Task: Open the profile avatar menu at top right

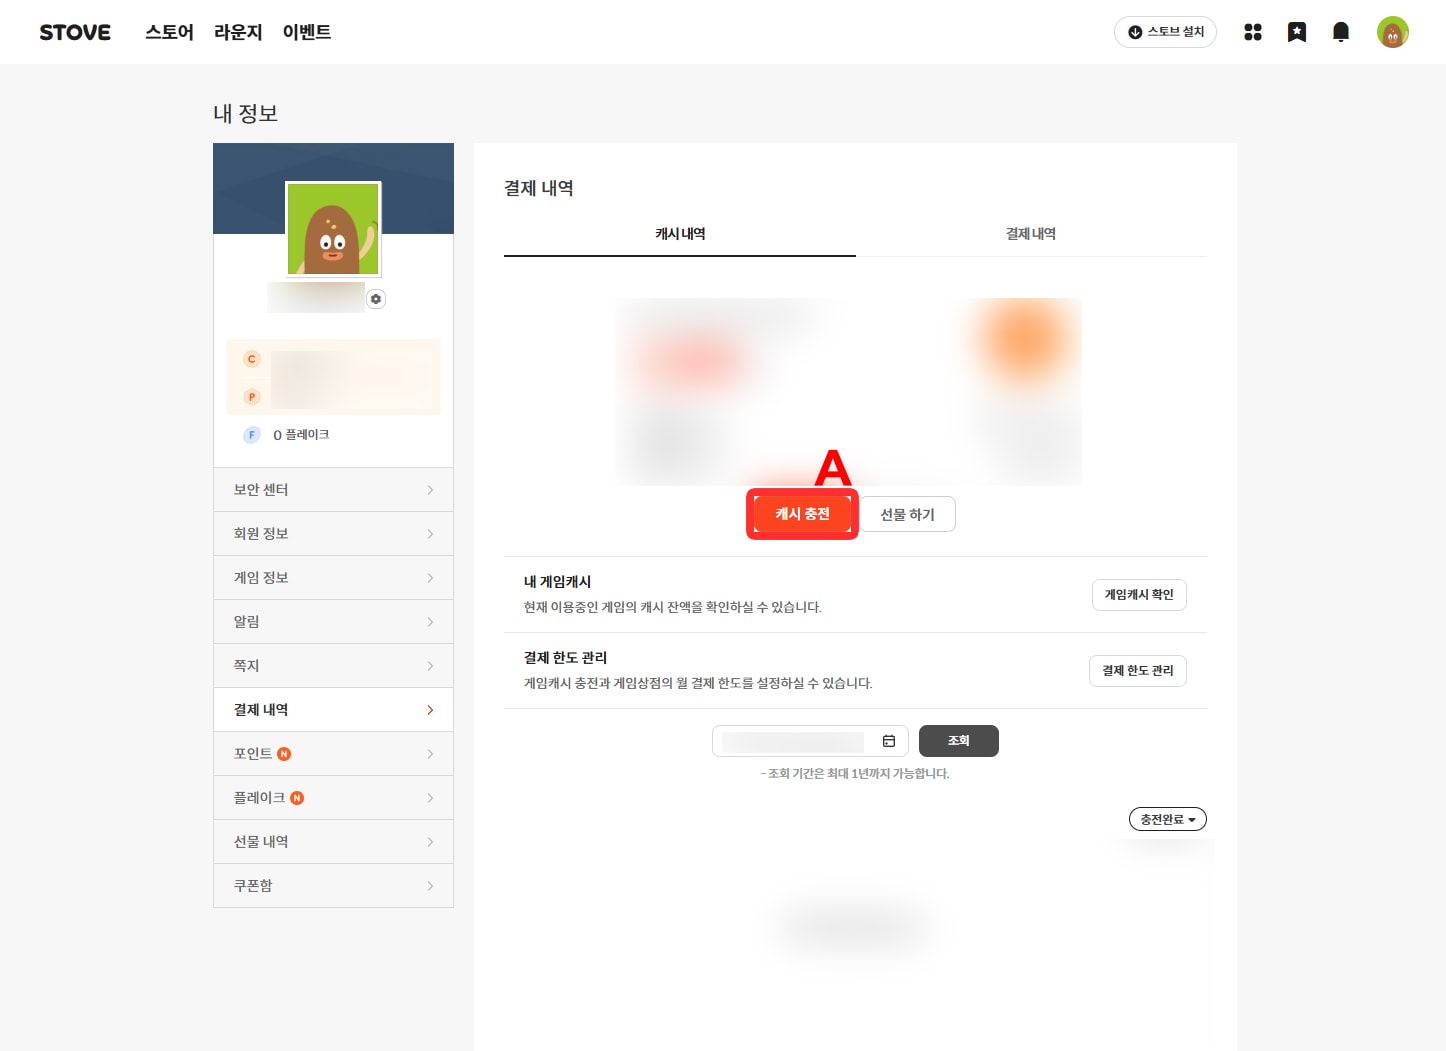Action: [1392, 32]
